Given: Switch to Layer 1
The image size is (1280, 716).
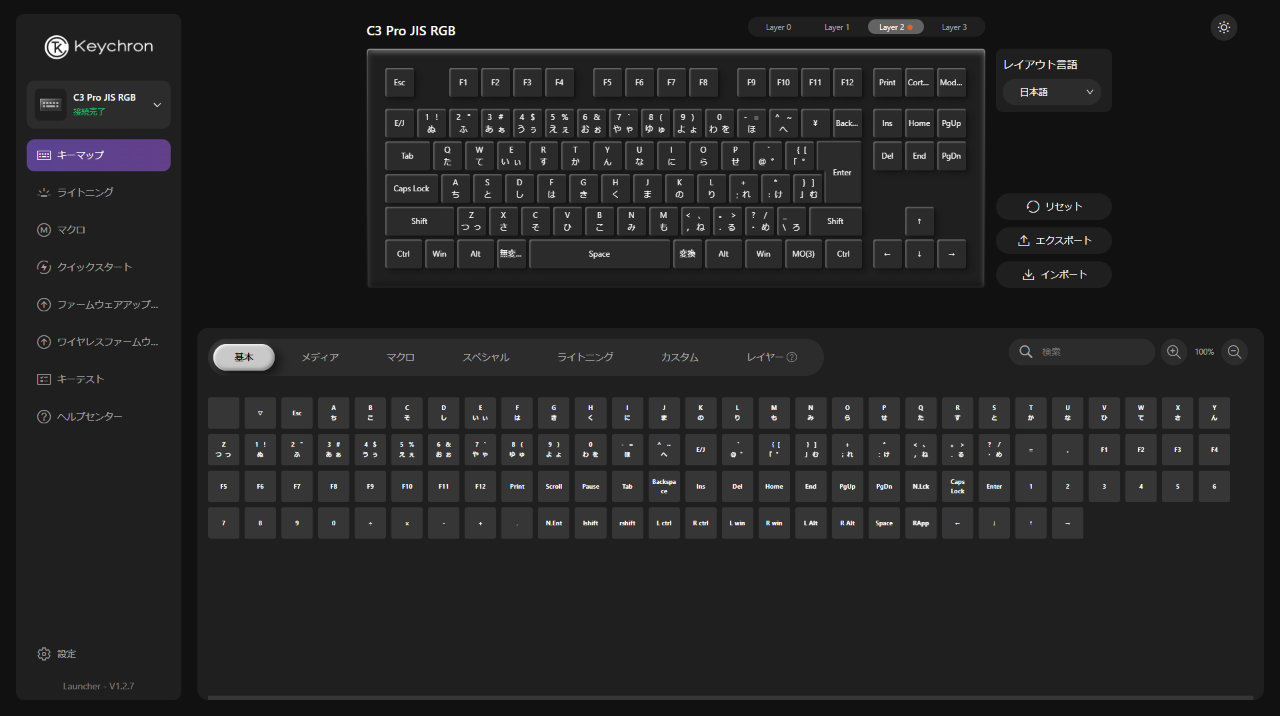Looking at the screenshot, I should [836, 27].
